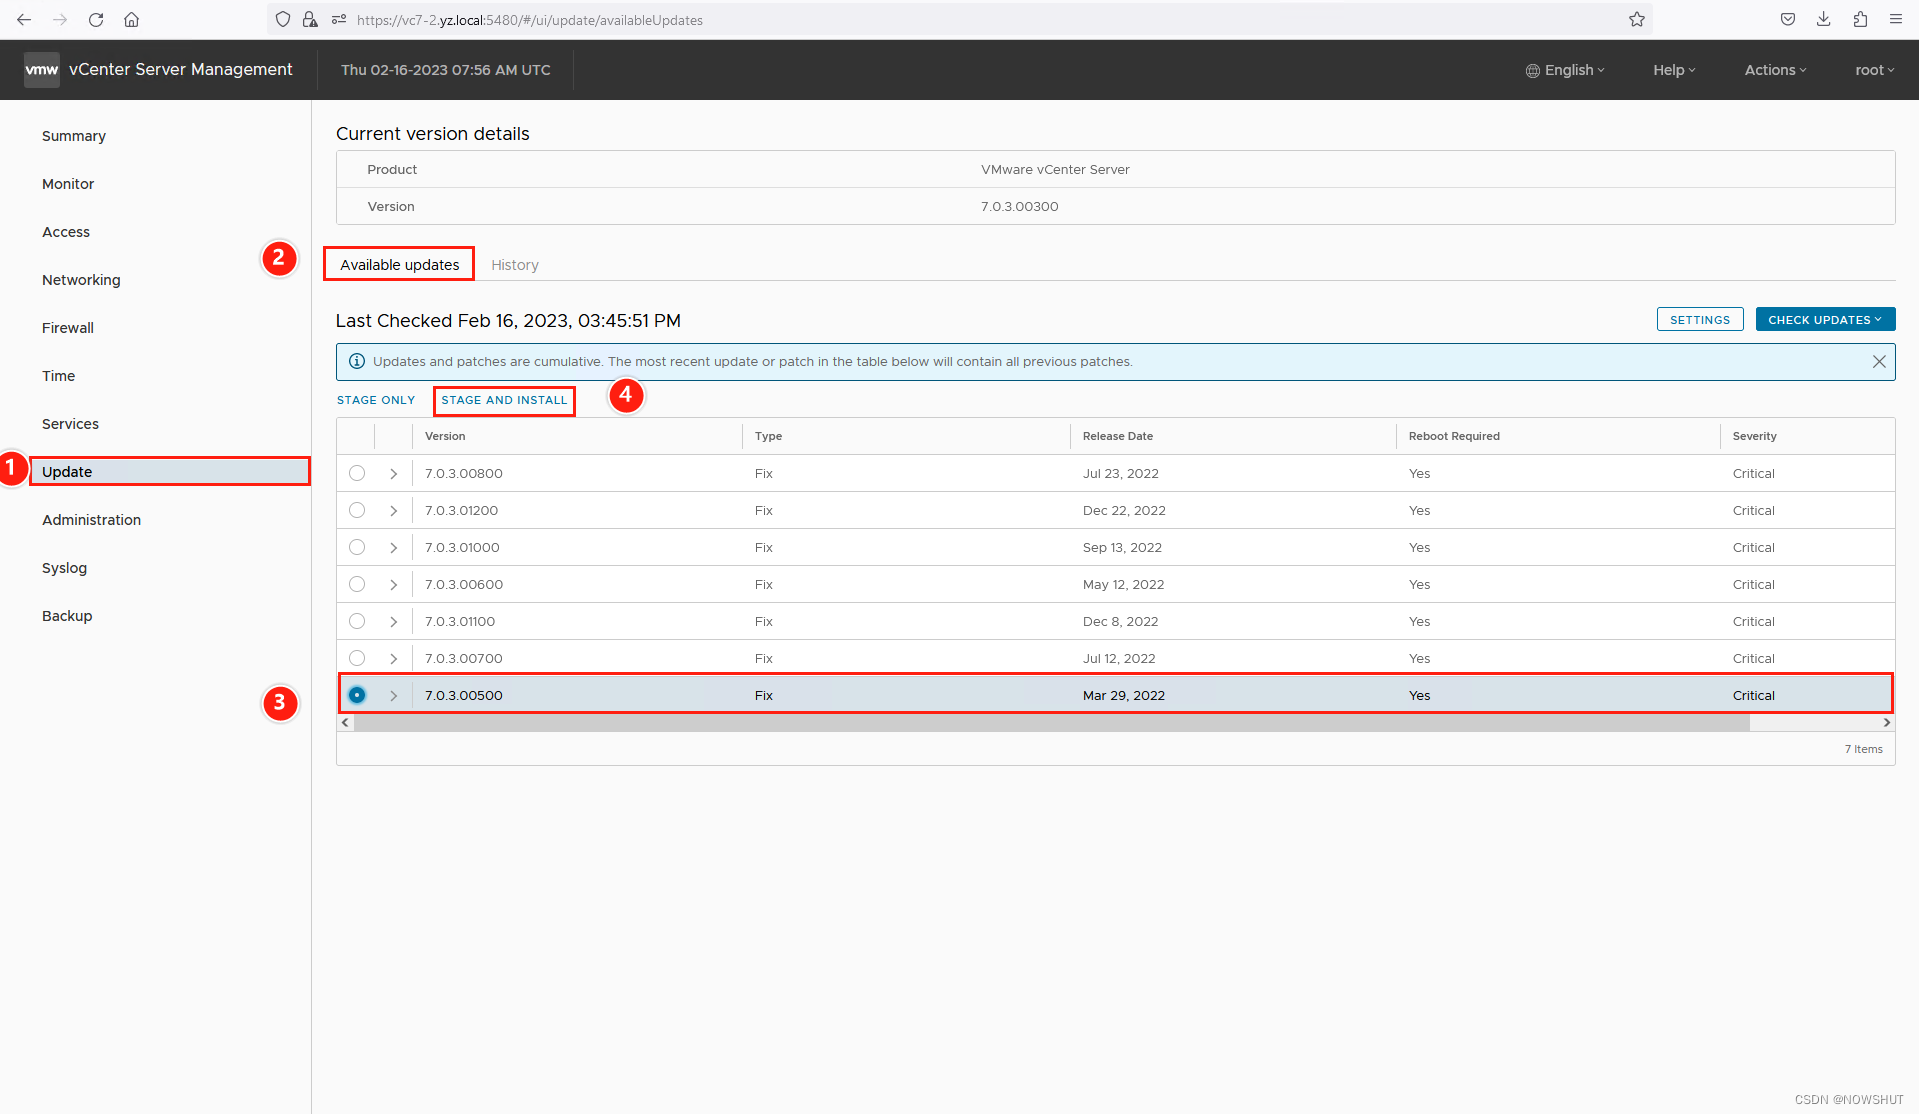Open the browser home page icon
The image size is (1919, 1114).
pyautogui.click(x=131, y=19)
